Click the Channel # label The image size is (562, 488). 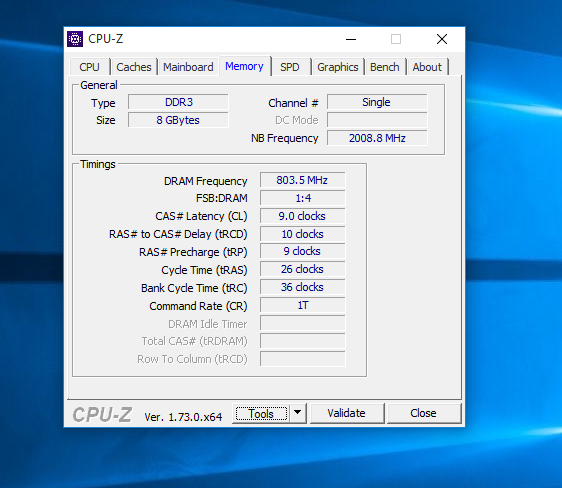pos(293,103)
